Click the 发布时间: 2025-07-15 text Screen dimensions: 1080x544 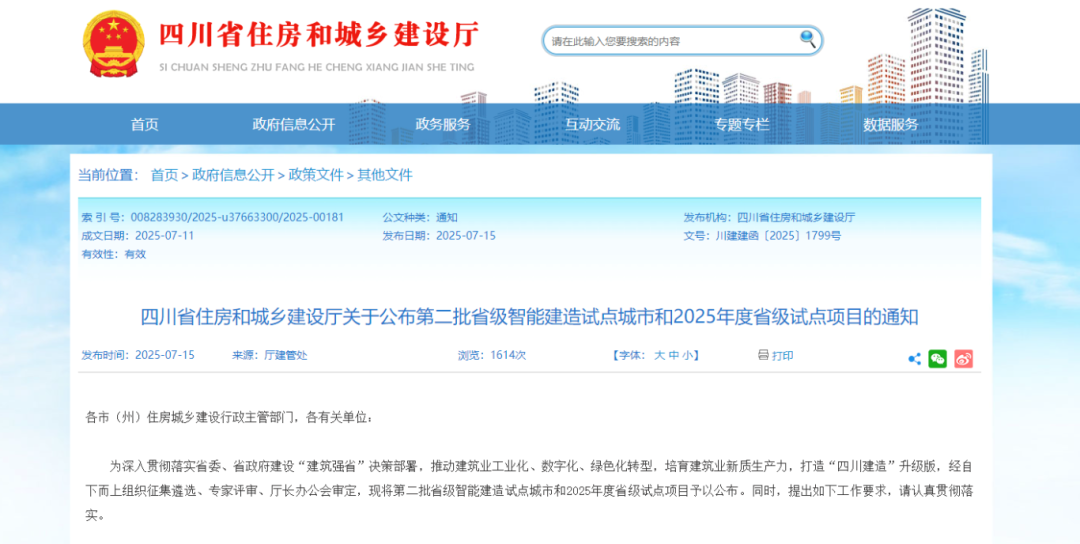[138, 355]
